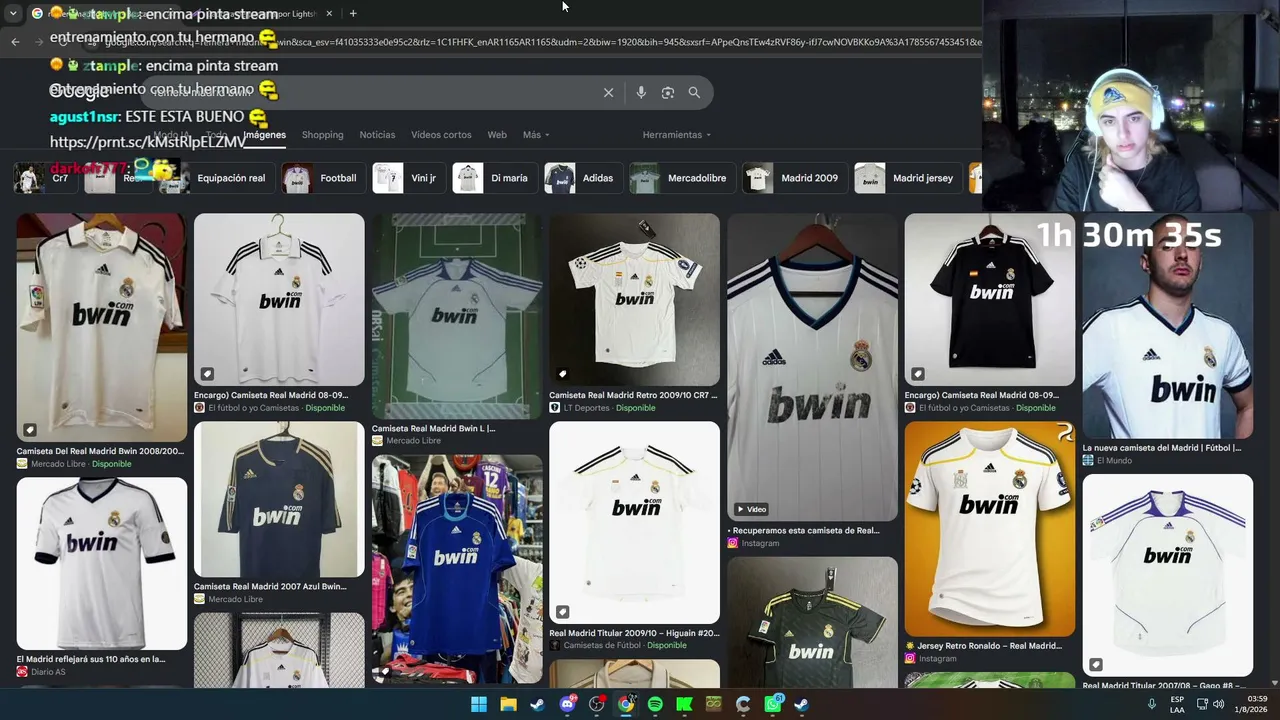Open the network status tray icon
This screenshot has height=720, width=1280.
click(1201, 704)
